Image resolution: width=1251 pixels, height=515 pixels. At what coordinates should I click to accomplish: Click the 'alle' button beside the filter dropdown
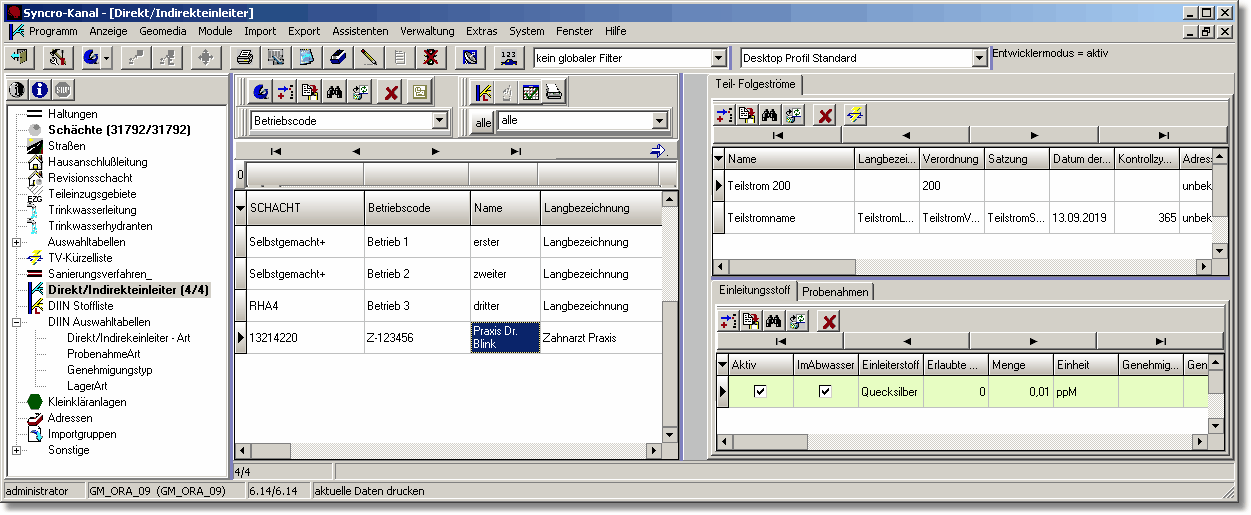pos(482,121)
